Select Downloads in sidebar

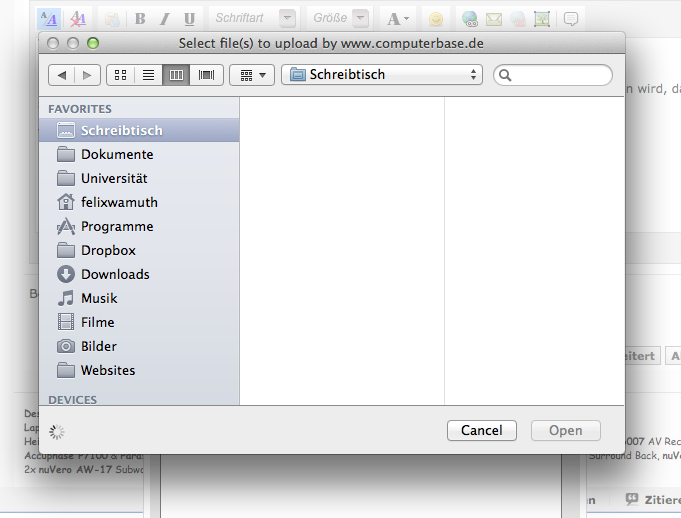(139, 274)
